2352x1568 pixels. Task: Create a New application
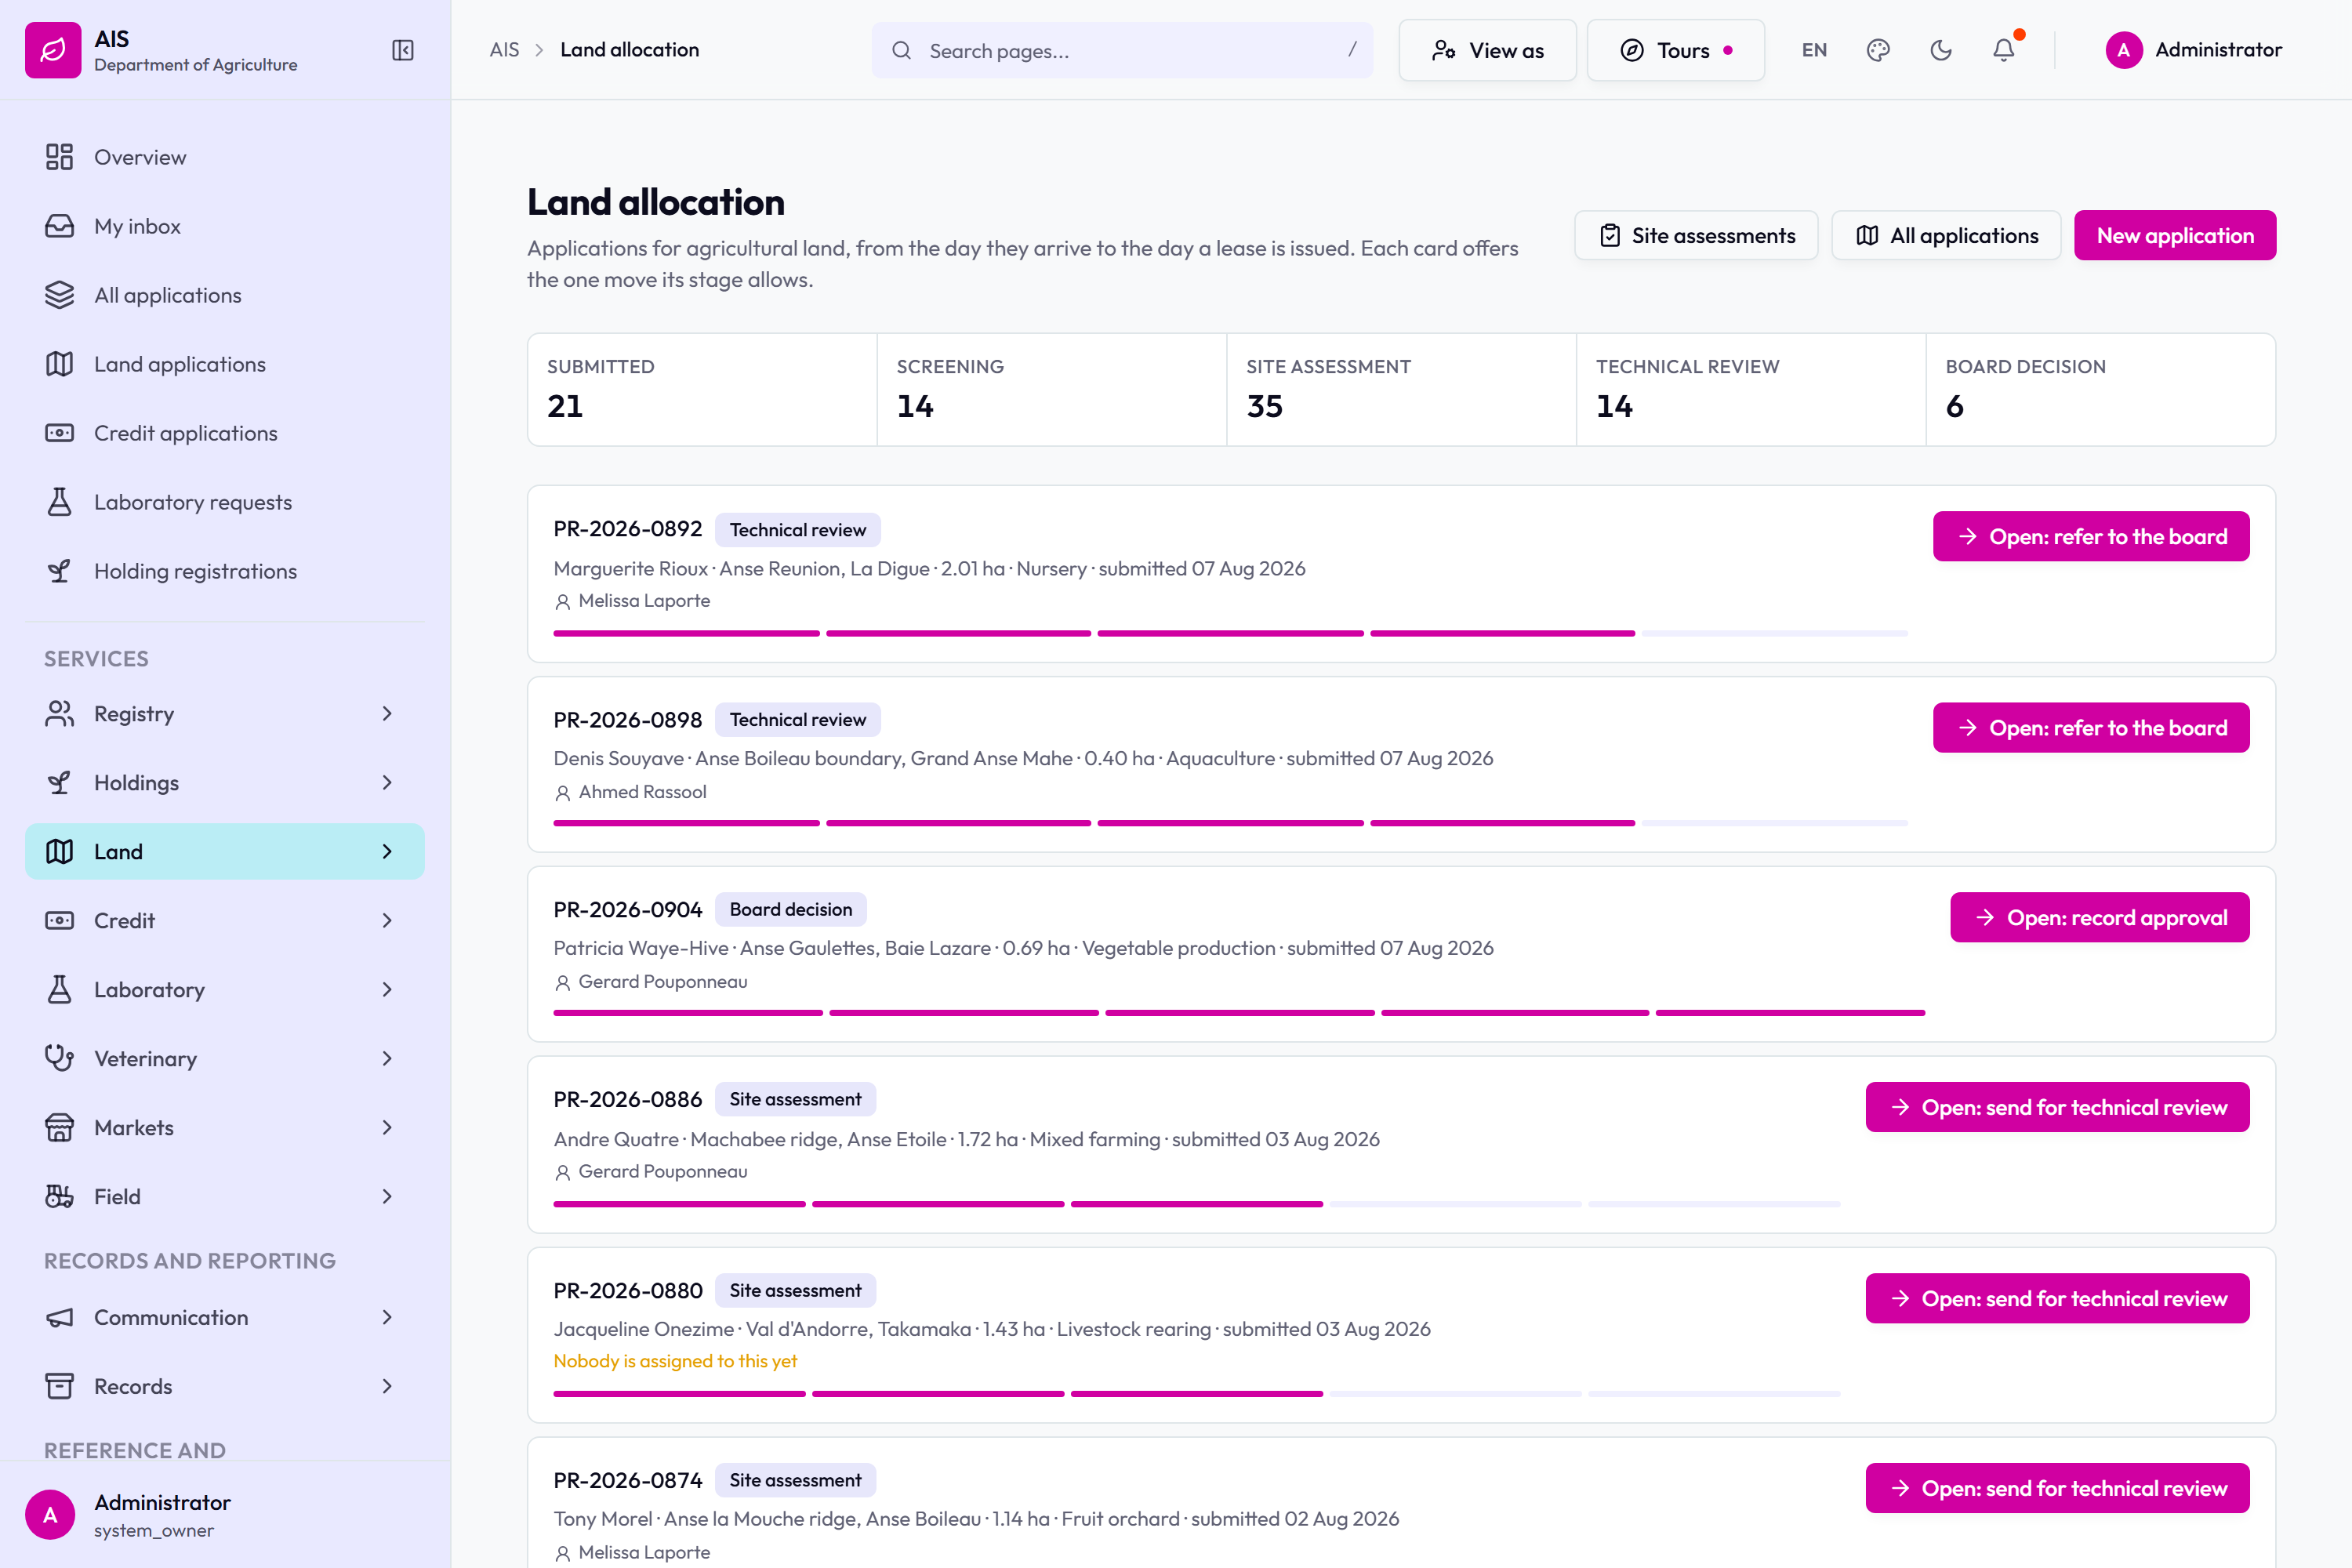coord(2175,236)
